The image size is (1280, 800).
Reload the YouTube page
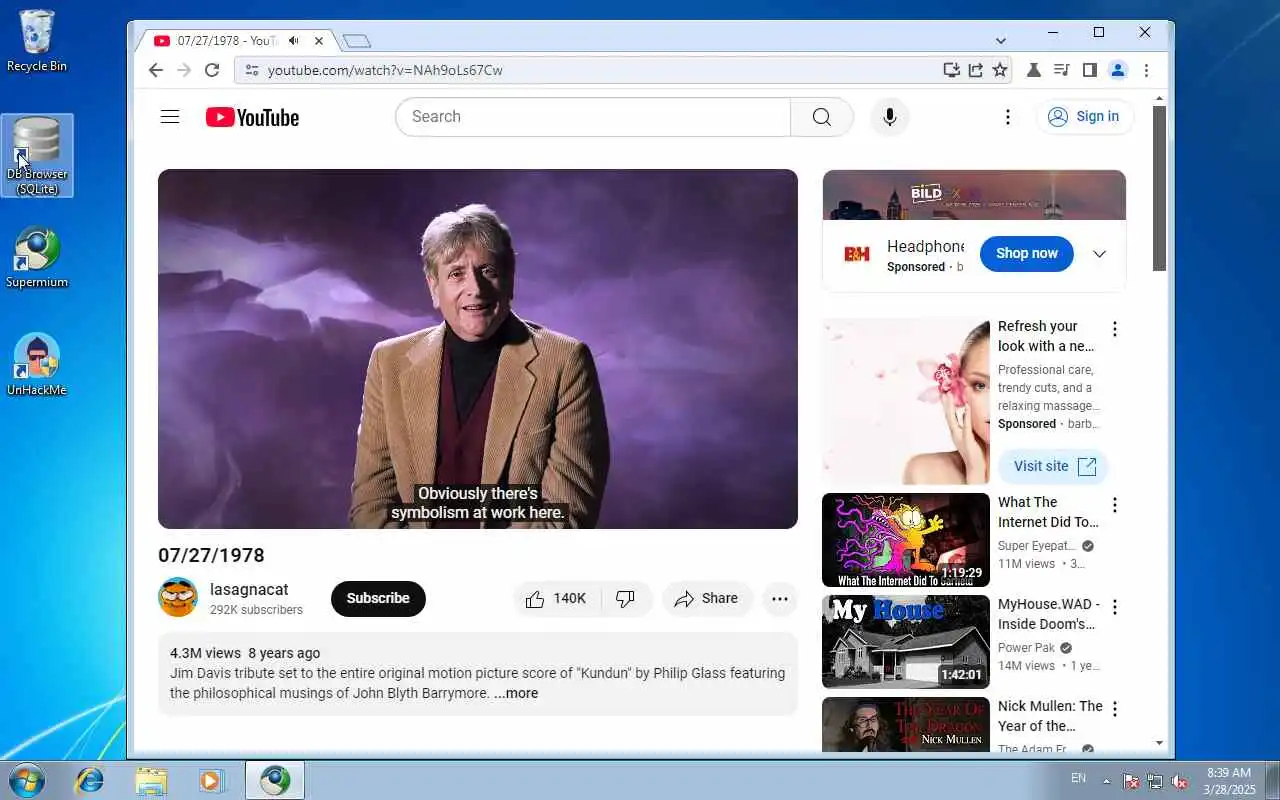[212, 70]
